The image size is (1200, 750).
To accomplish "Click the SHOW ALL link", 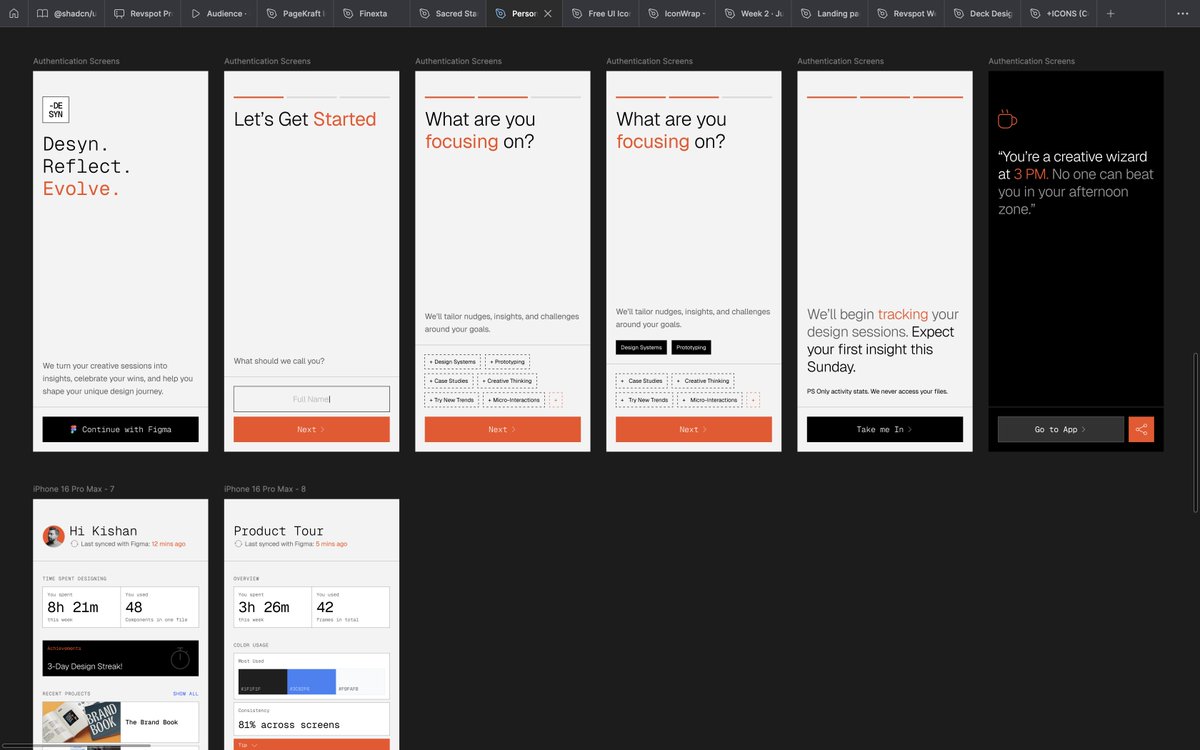I will tap(185, 693).
